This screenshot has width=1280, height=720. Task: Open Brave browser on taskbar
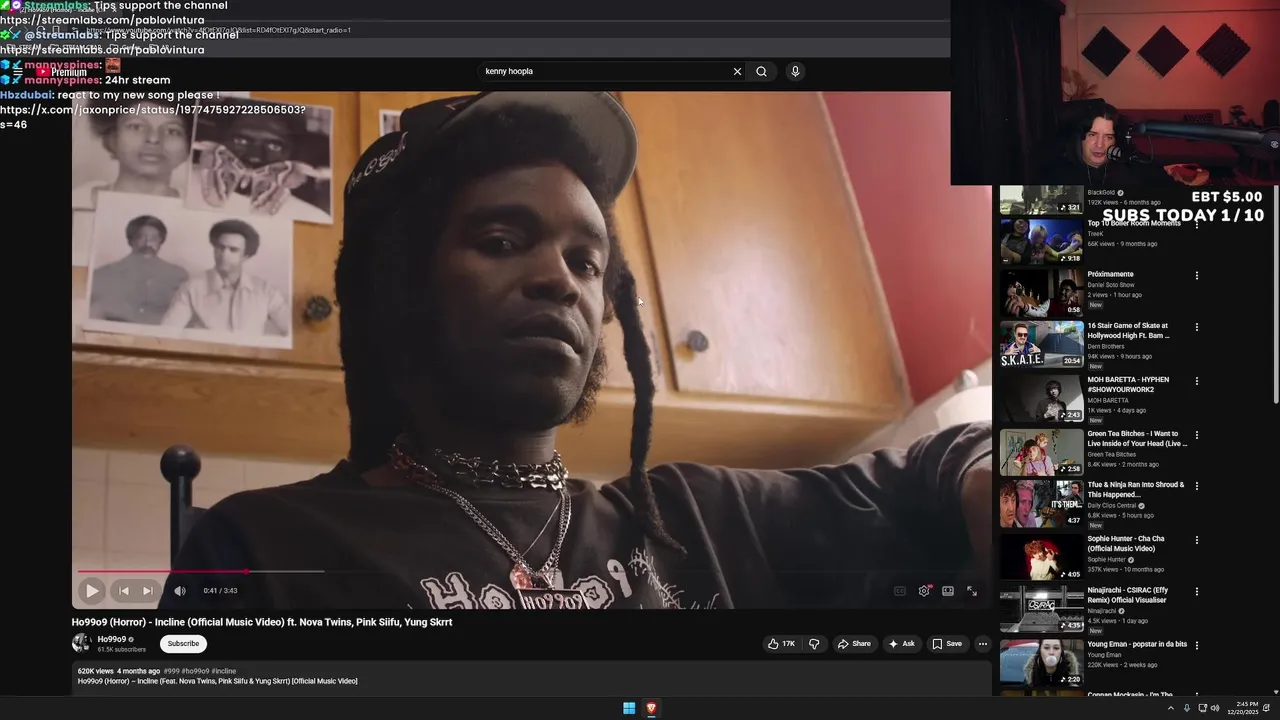coord(651,708)
